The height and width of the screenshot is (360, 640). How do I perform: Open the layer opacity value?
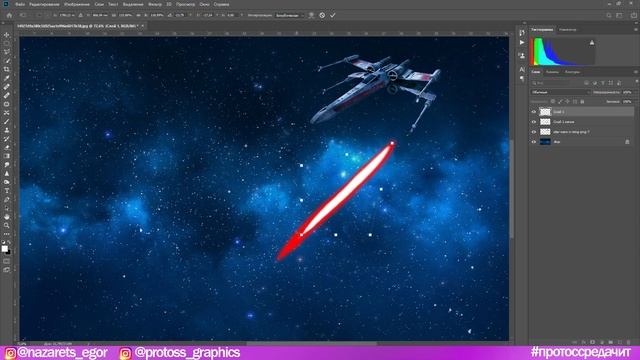click(628, 92)
